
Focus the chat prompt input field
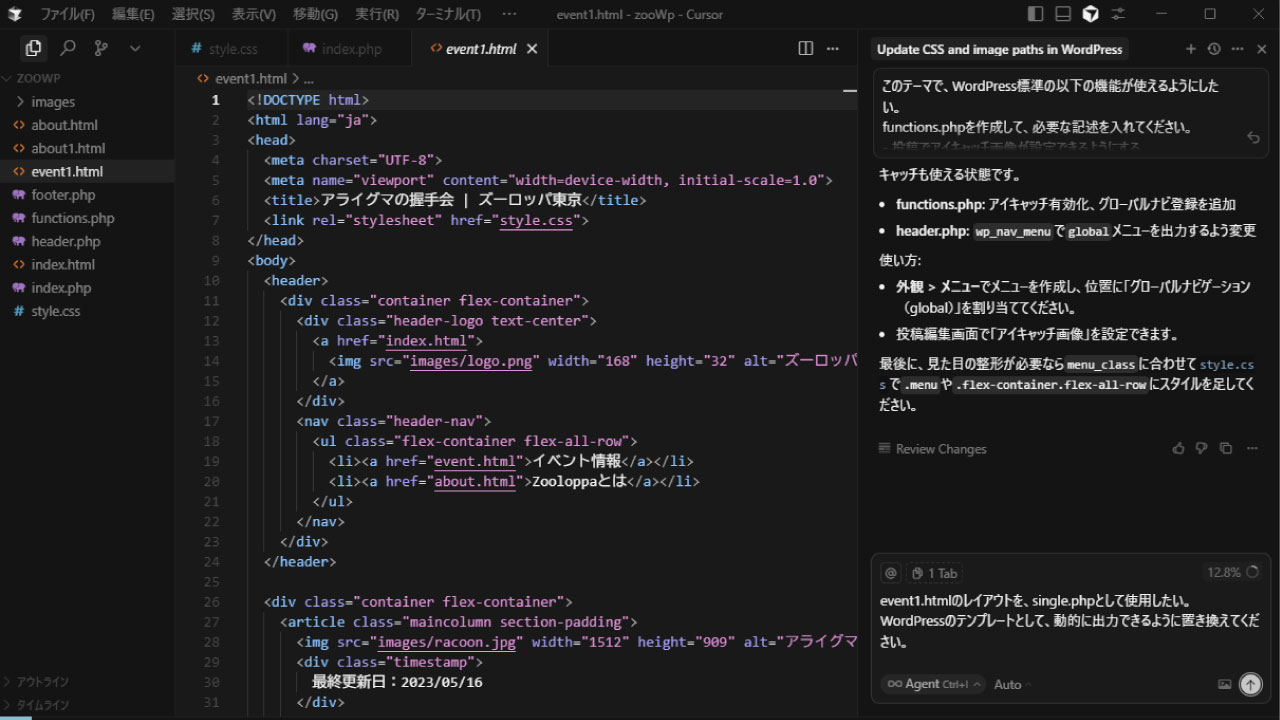pyautogui.click(x=1070, y=622)
